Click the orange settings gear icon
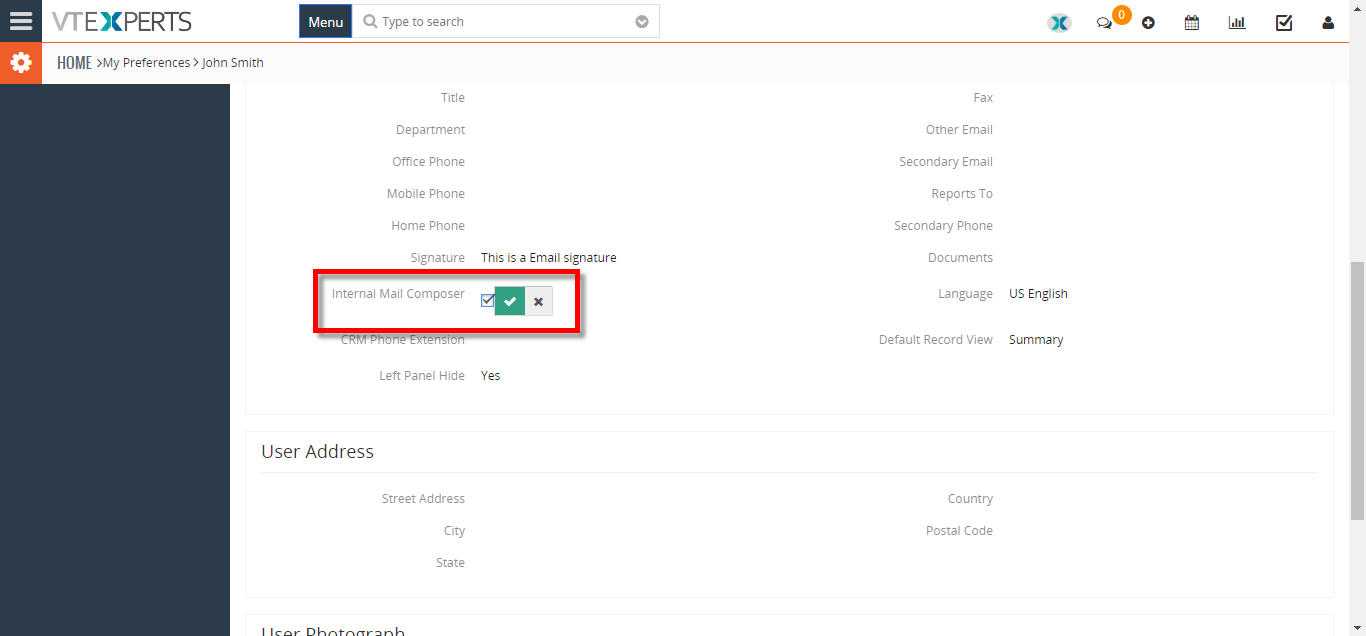Image resolution: width=1366 pixels, height=636 pixels. tap(21, 62)
